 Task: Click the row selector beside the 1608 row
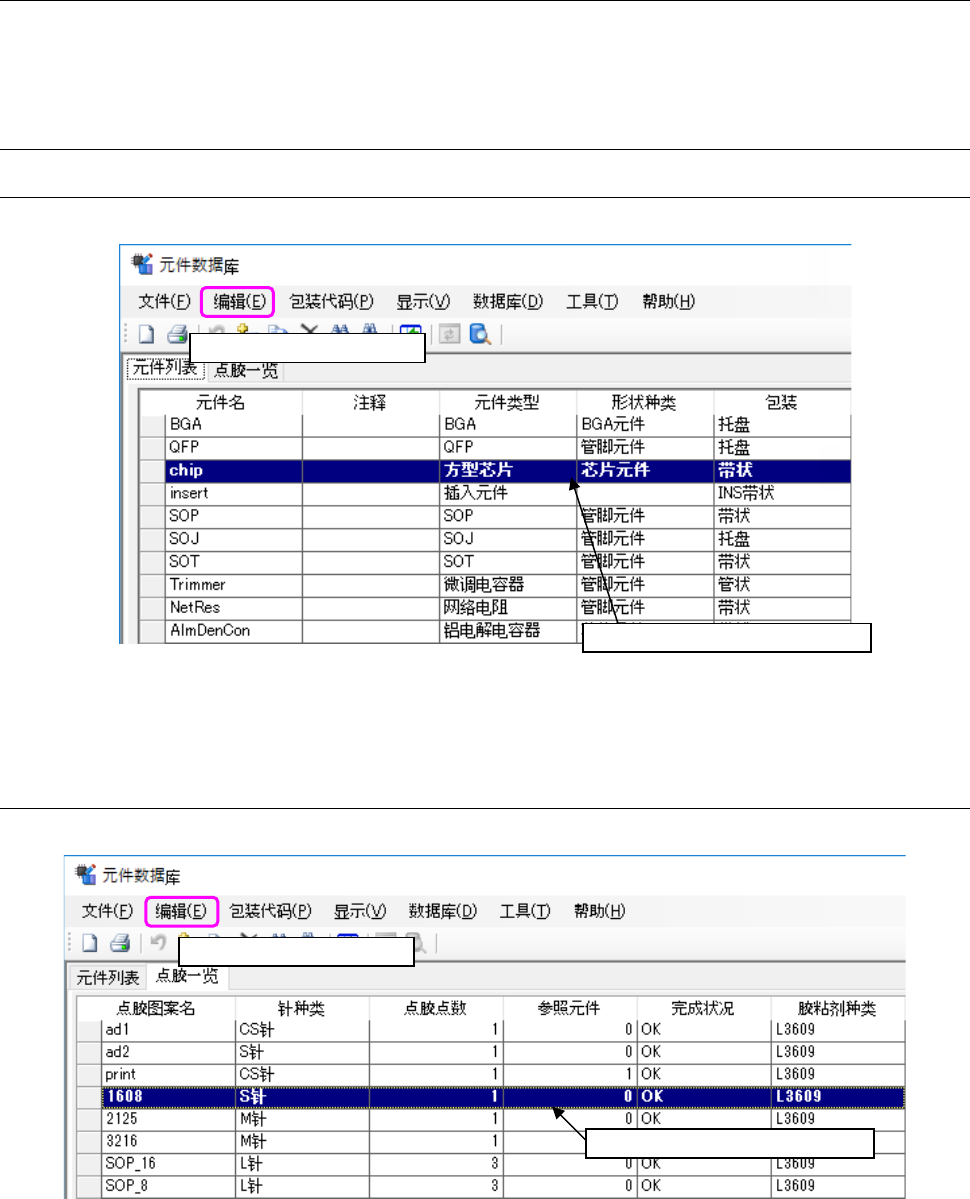(x=89, y=1097)
